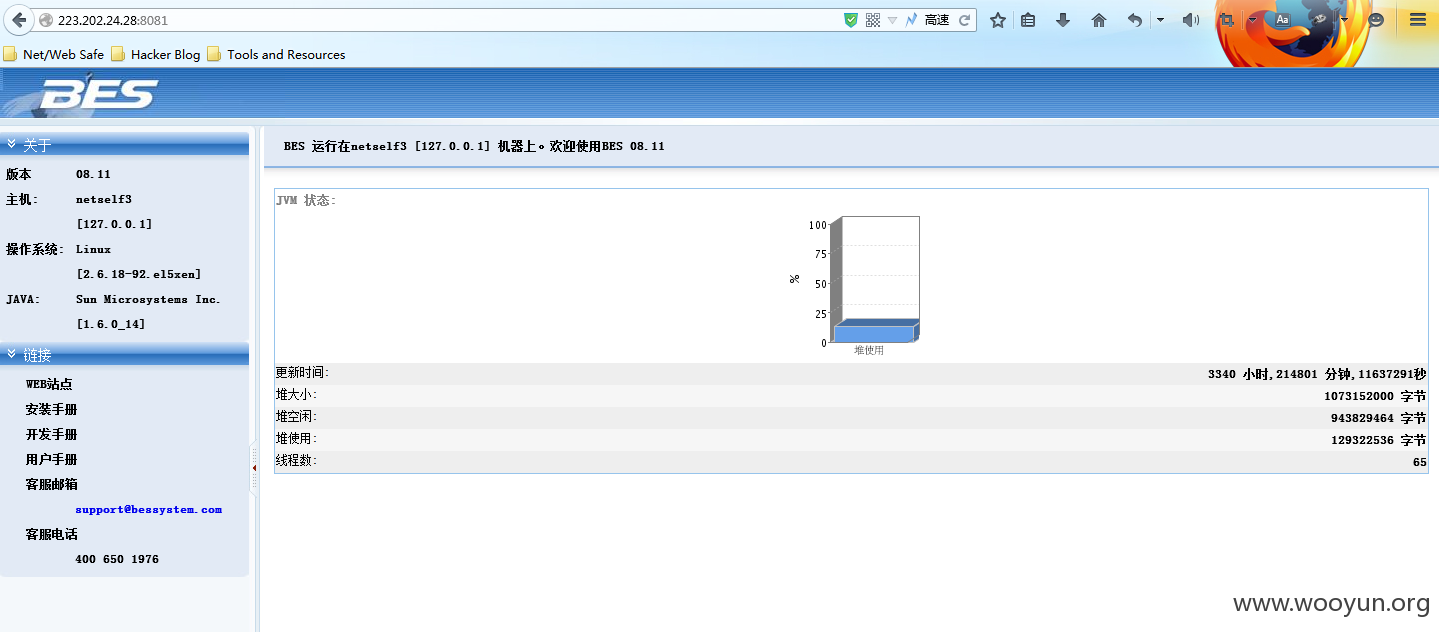Click the green security shield icon
Image resolution: width=1439 pixels, height=632 pixels.
pos(851,20)
